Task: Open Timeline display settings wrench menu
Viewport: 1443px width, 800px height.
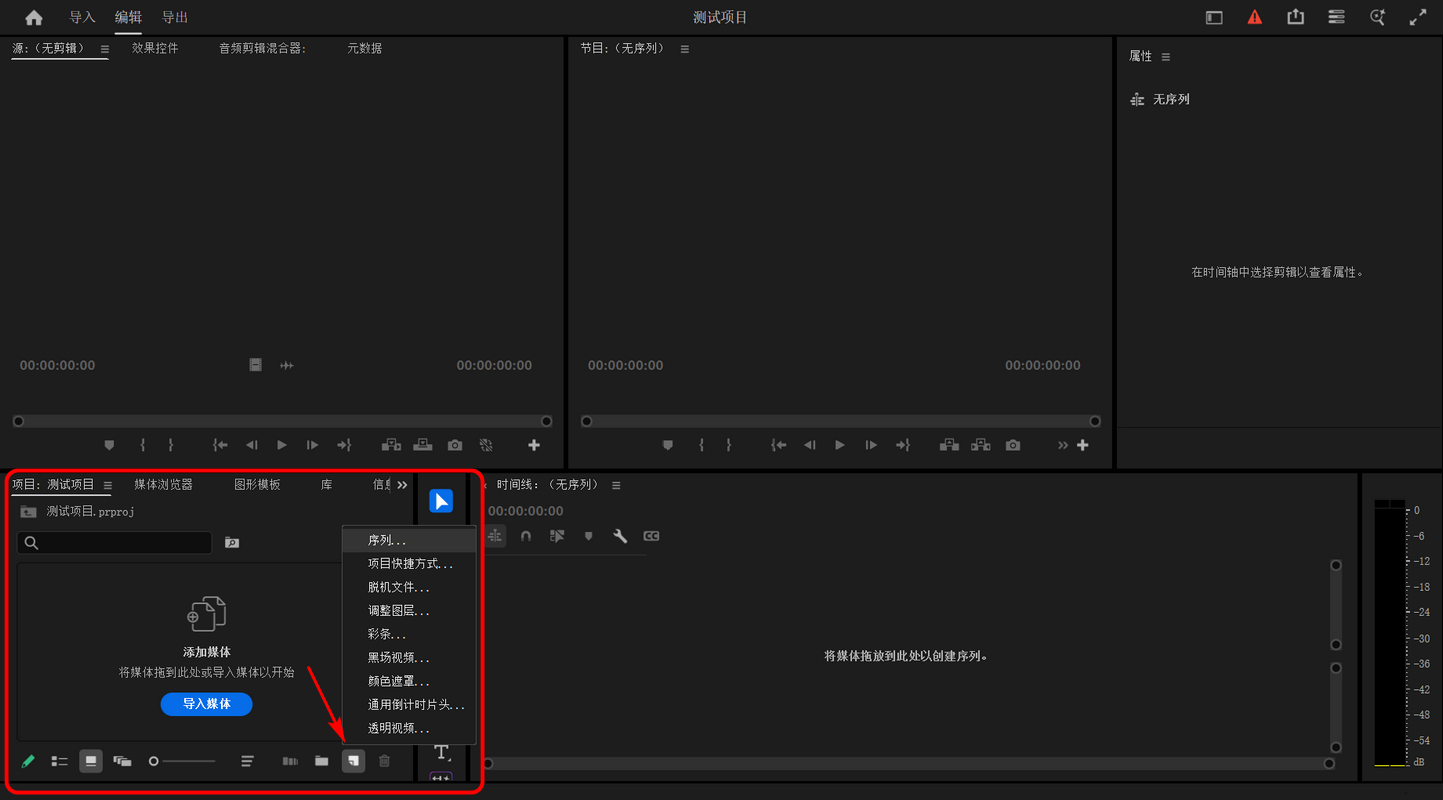Action: coord(620,536)
